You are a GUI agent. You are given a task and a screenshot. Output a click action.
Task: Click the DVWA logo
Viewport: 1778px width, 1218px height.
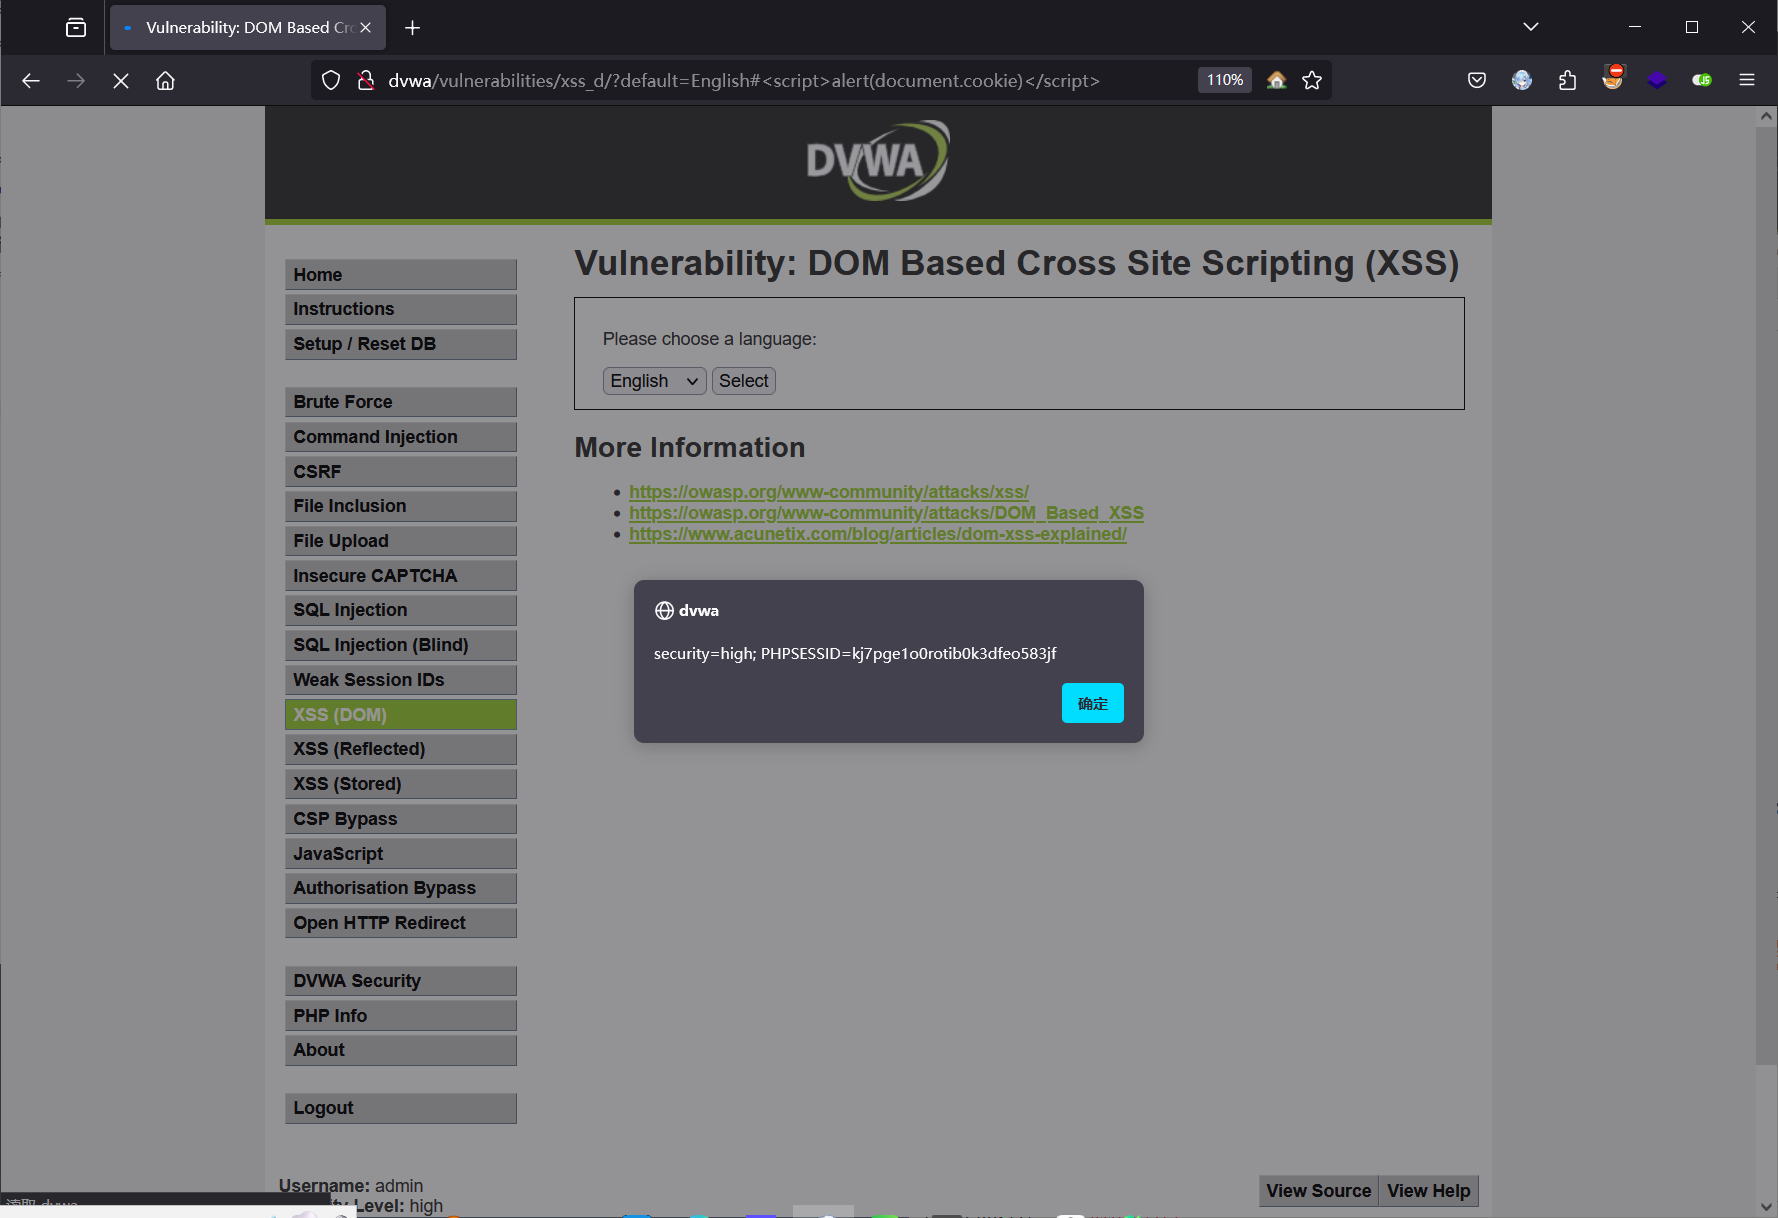[x=878, y=161]
